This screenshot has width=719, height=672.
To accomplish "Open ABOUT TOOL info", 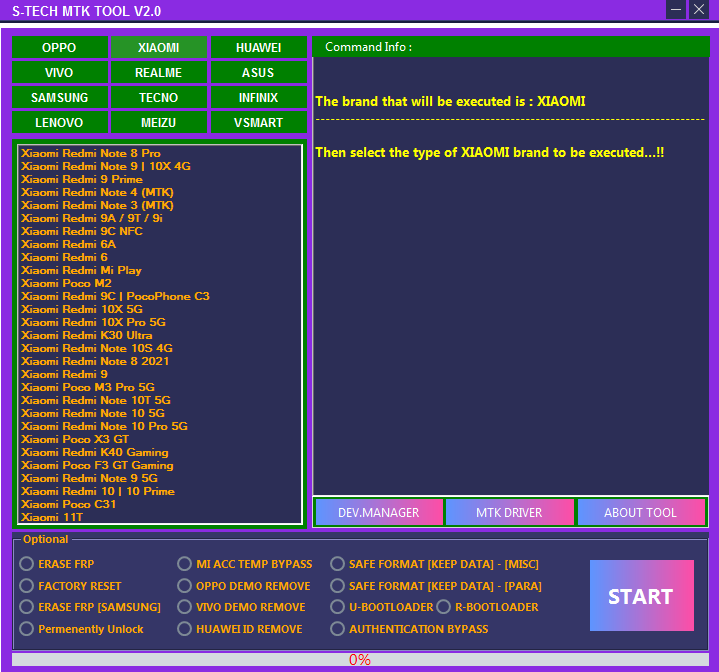I will (x=641, y=512).
